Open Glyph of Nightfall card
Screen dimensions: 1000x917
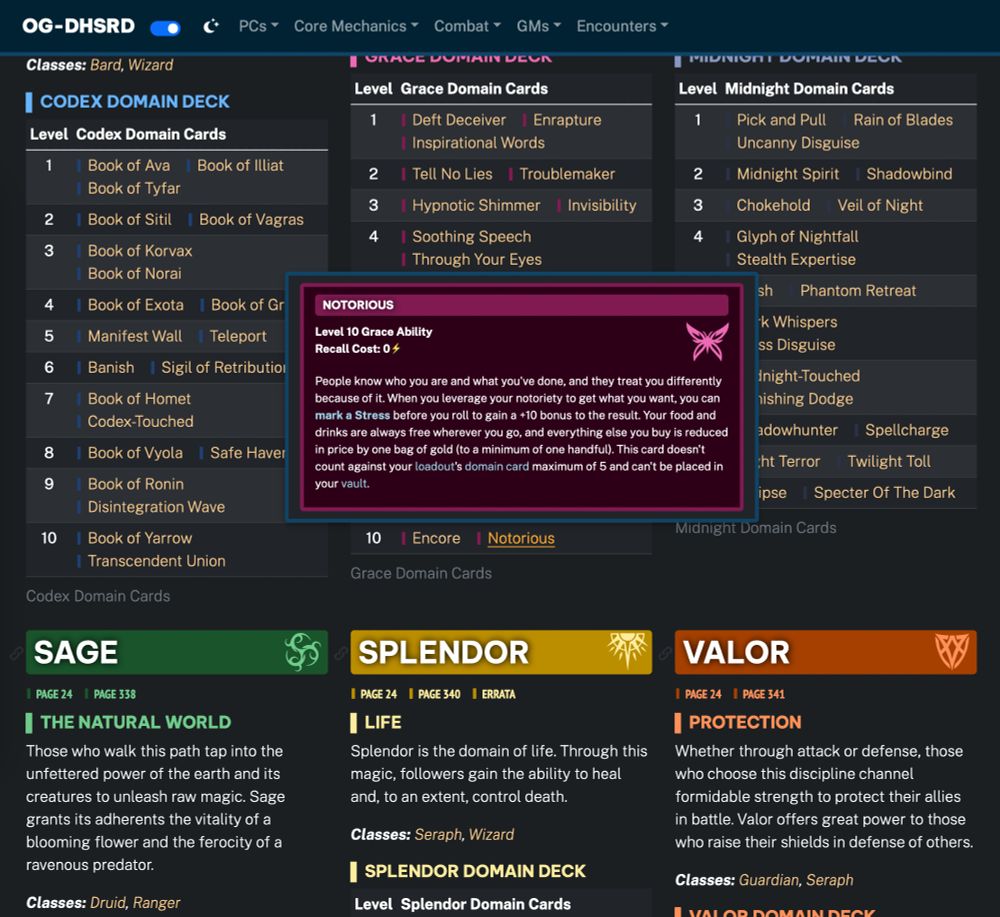pos(797,237)
